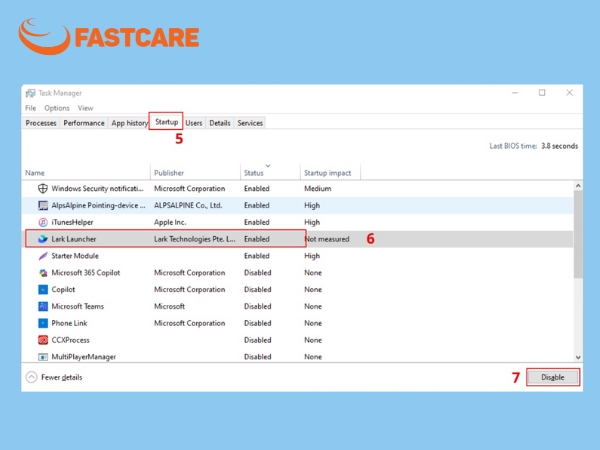
Task: Switch to the Users tab
Action: pos(194,123)
